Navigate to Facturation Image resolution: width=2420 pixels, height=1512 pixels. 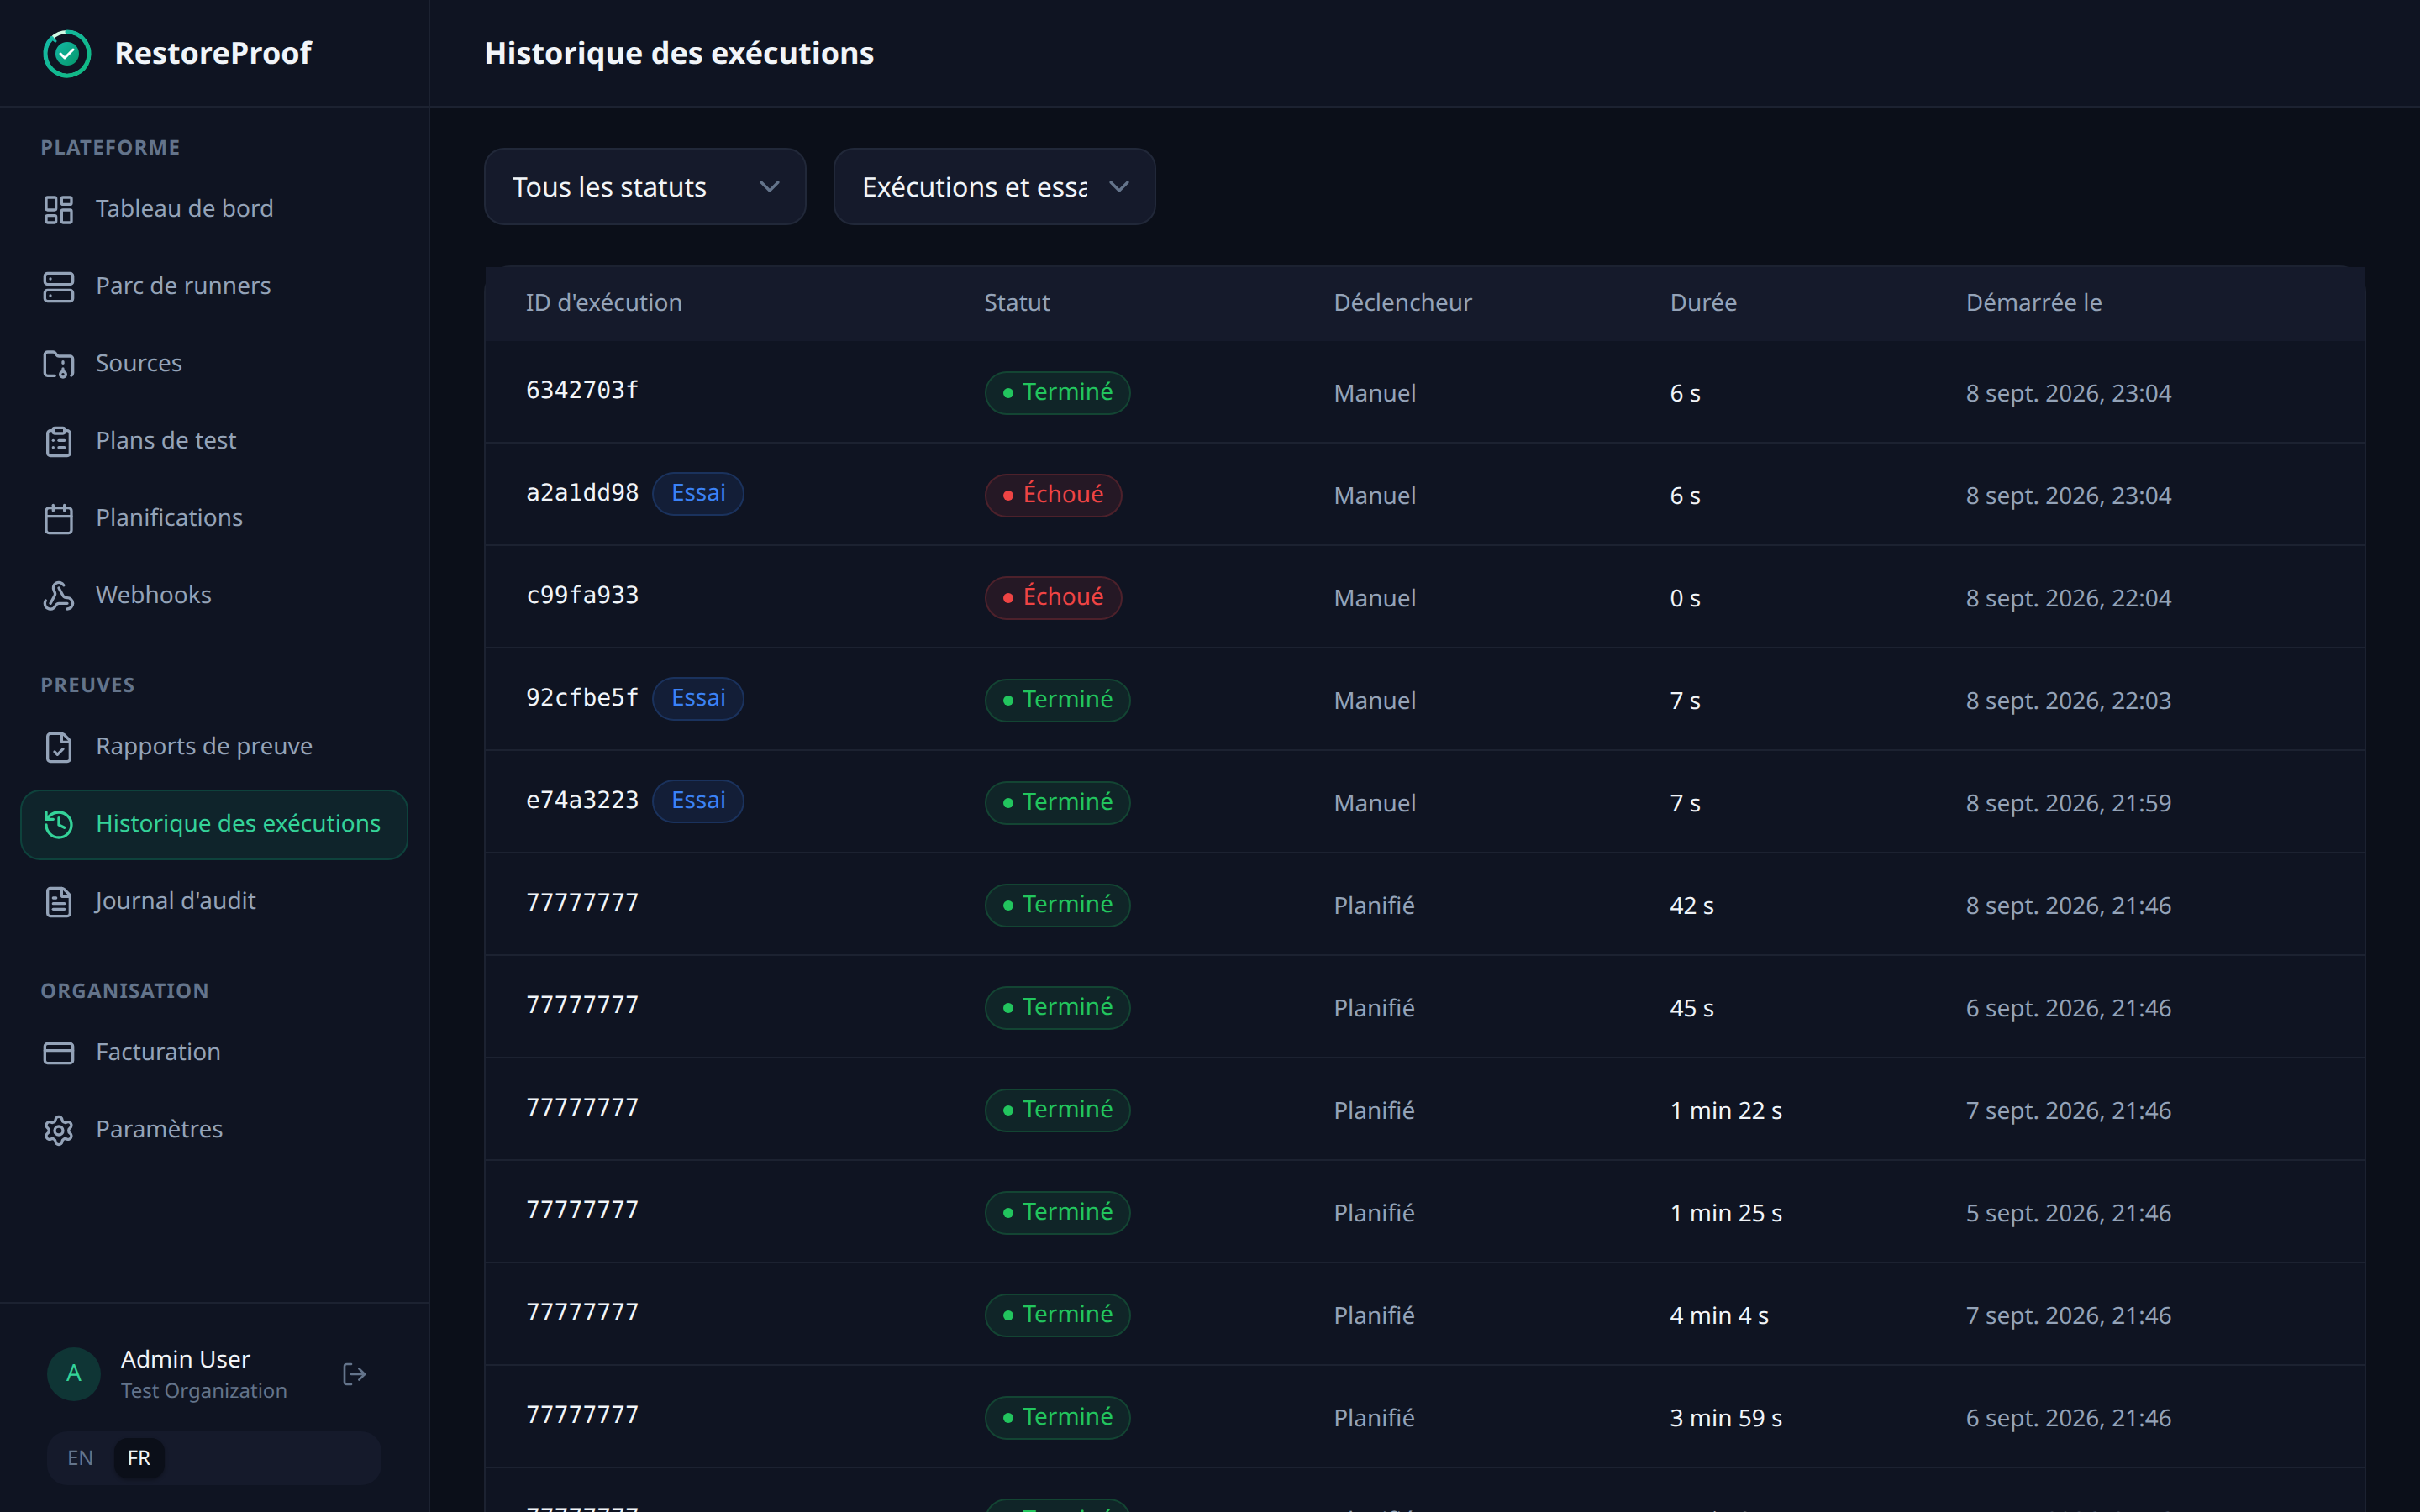[214, 1052]
